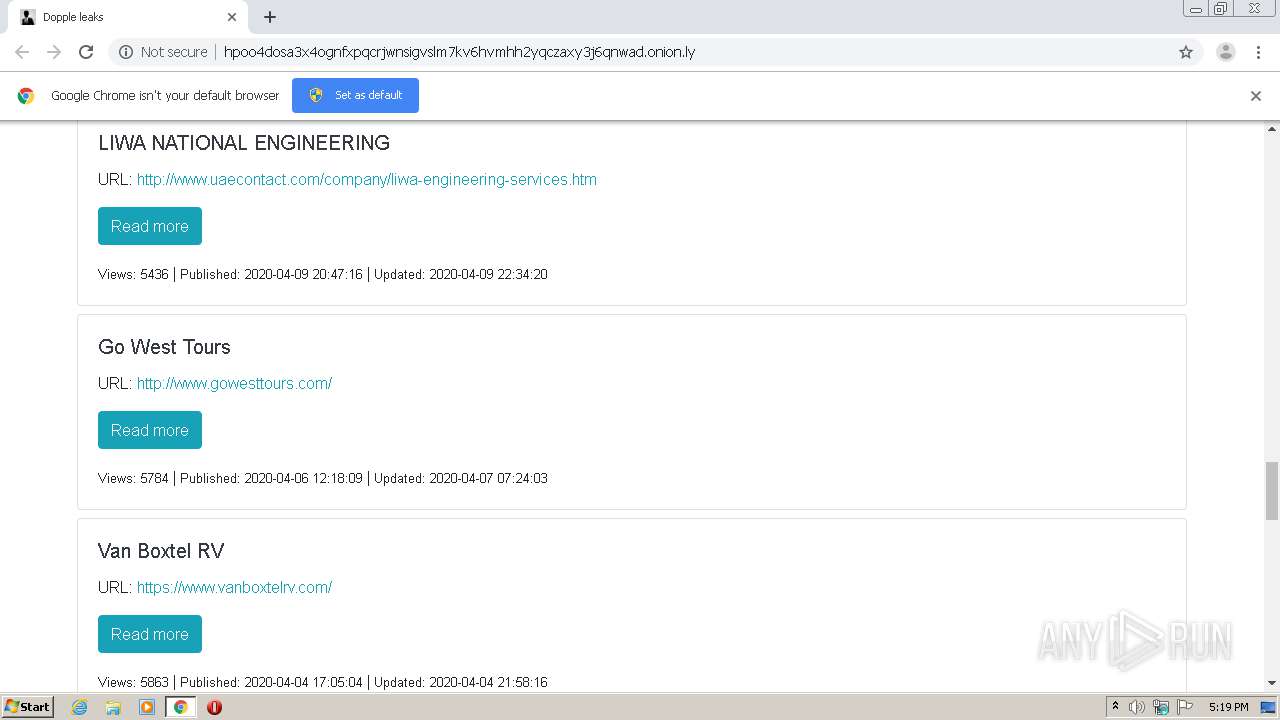Open the Chrome profile avatar
1280x720 pixels.
coord(1226,52)
